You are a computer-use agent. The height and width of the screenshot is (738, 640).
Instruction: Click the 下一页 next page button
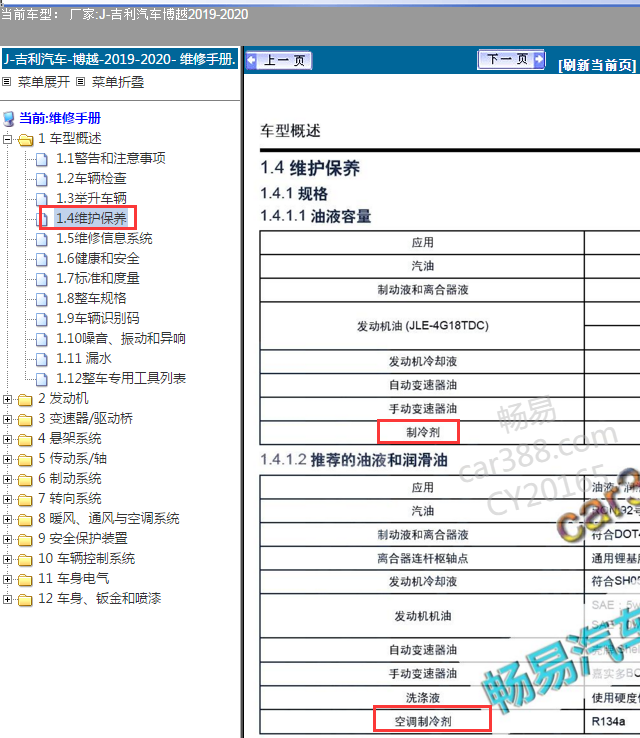pos(512,59)
